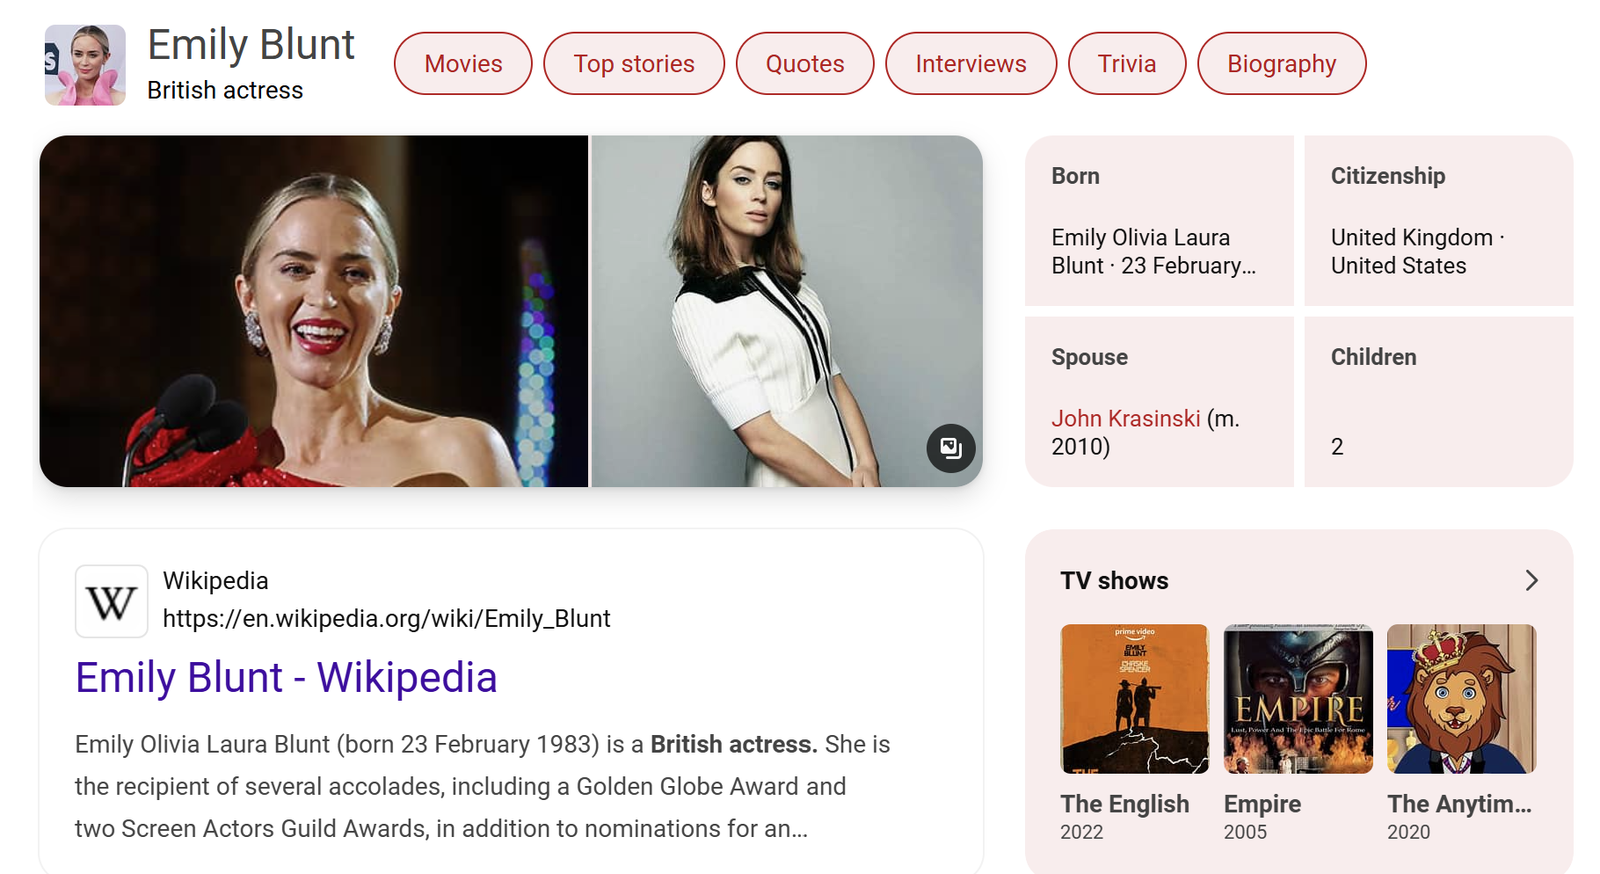Open The English show poster
Image resolution: width=1600 pixels, height=874 pixels.
click(1134, 698)
